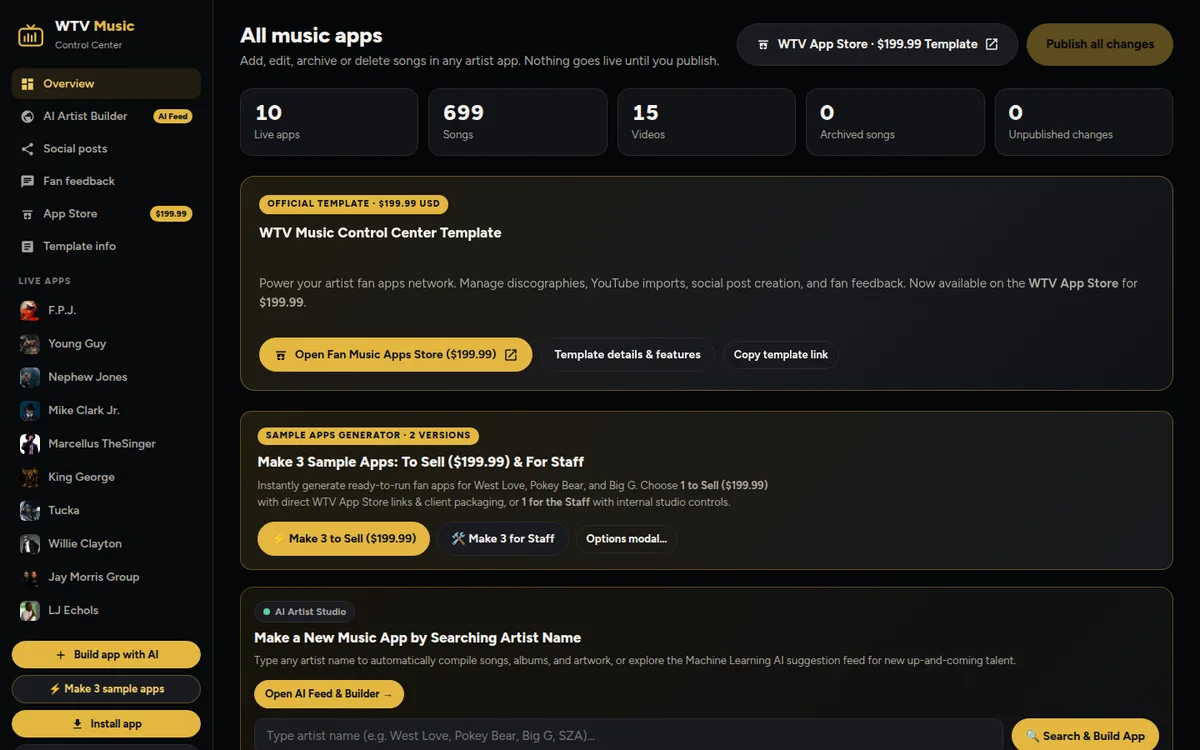Open Fan Music Apps Store ($199.99)
1200x750 pixels.
coord(395,355)
